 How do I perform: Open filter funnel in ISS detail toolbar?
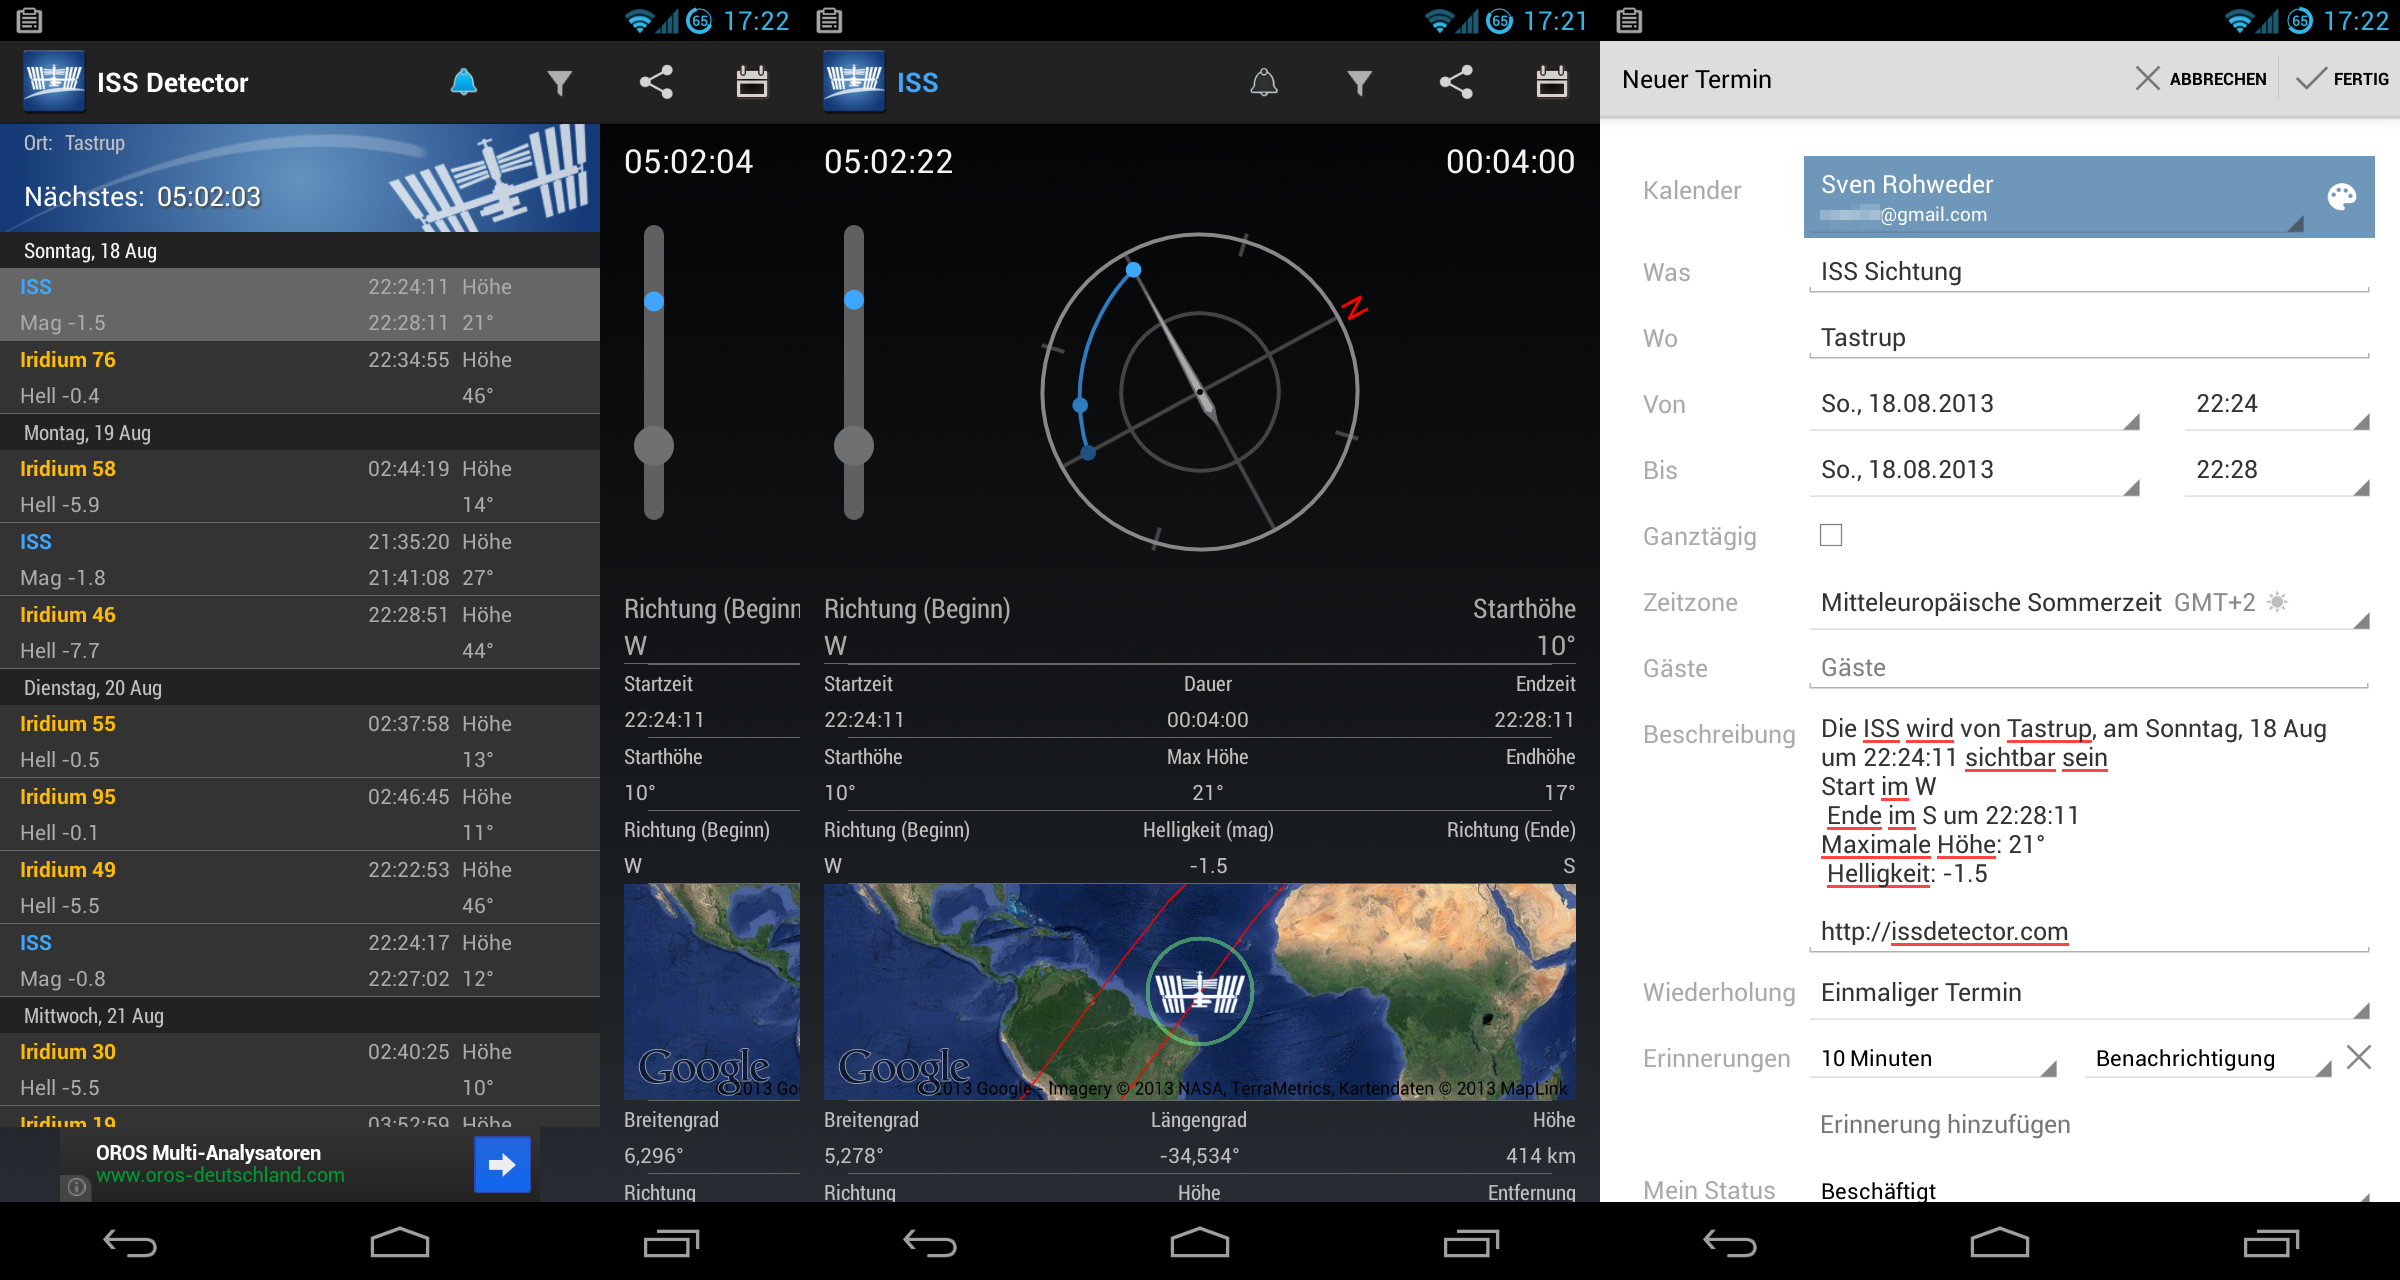pos(1359,82)
